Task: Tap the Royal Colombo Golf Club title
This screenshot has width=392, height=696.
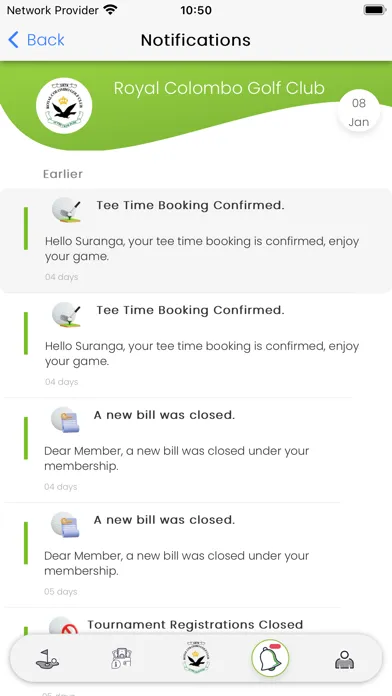Action: point(219,88)
